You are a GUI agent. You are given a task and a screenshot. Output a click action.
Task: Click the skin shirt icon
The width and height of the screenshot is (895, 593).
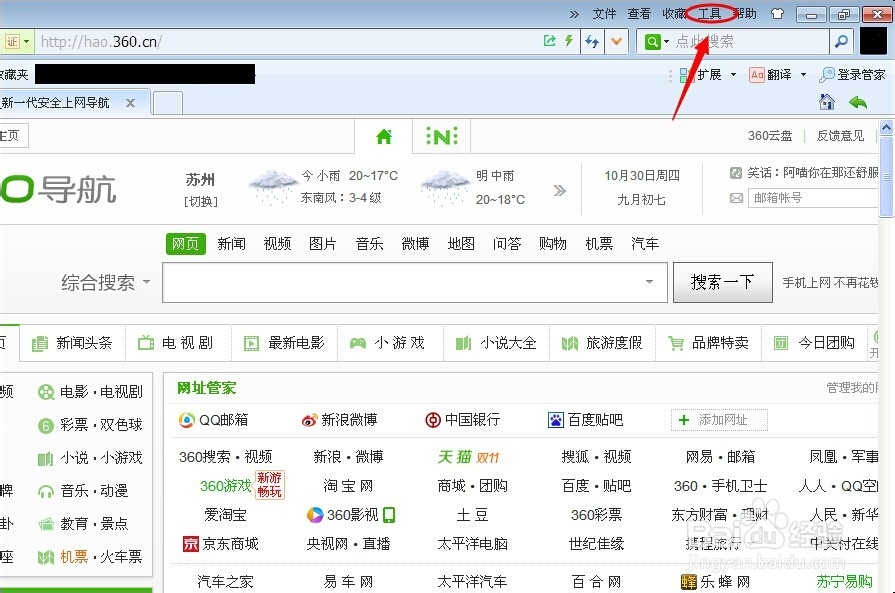(777, 14)
